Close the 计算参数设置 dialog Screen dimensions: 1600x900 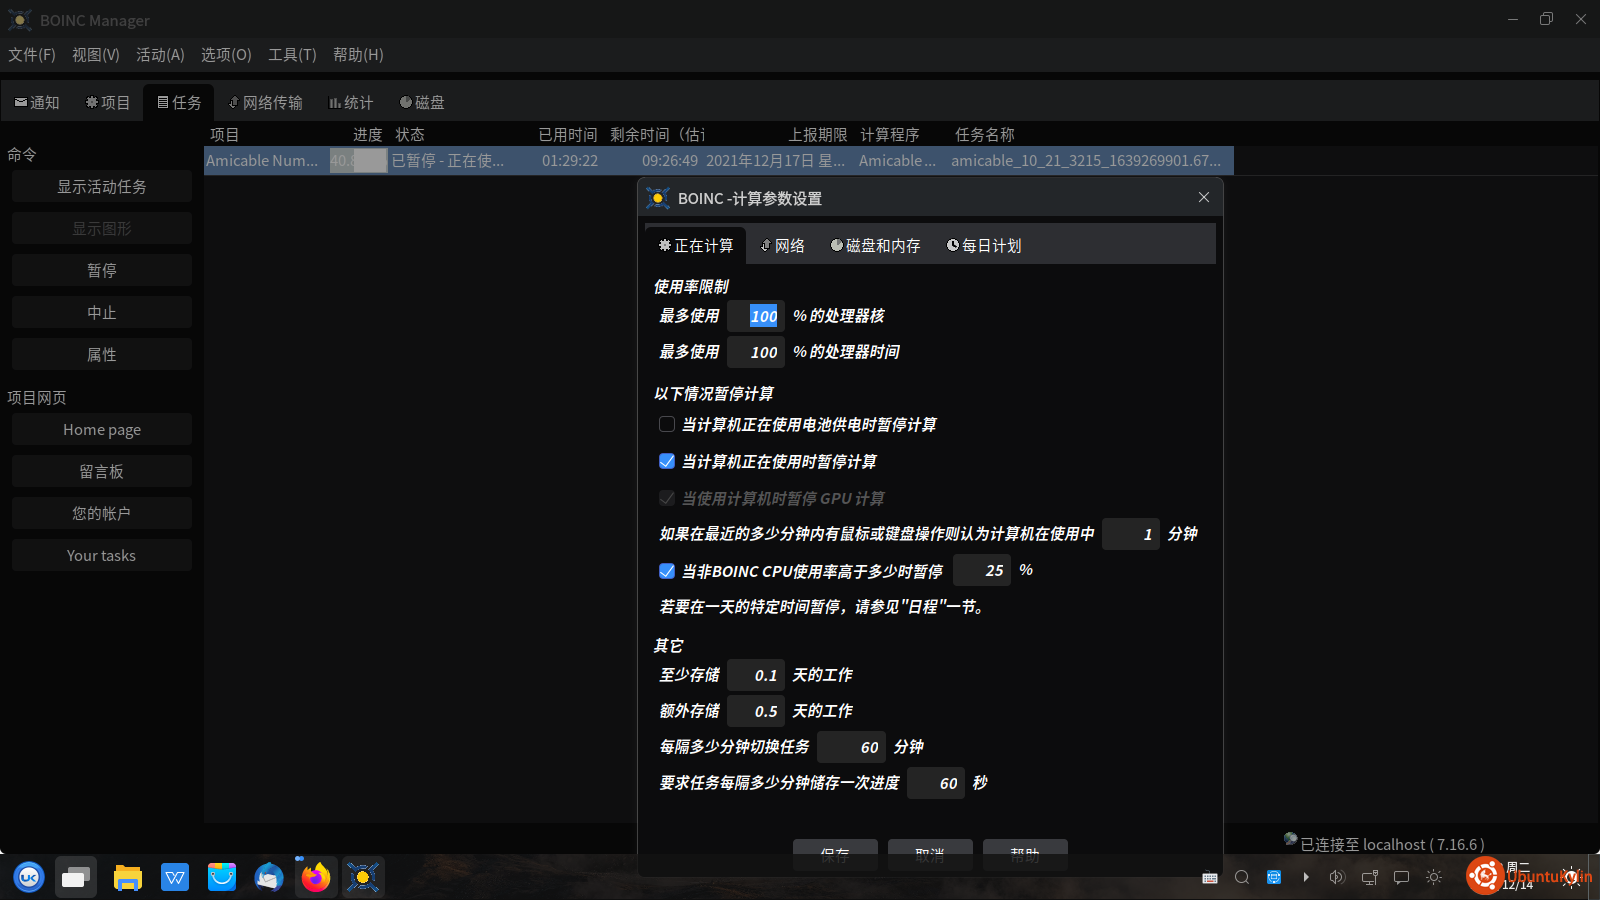coord(1204,197)
